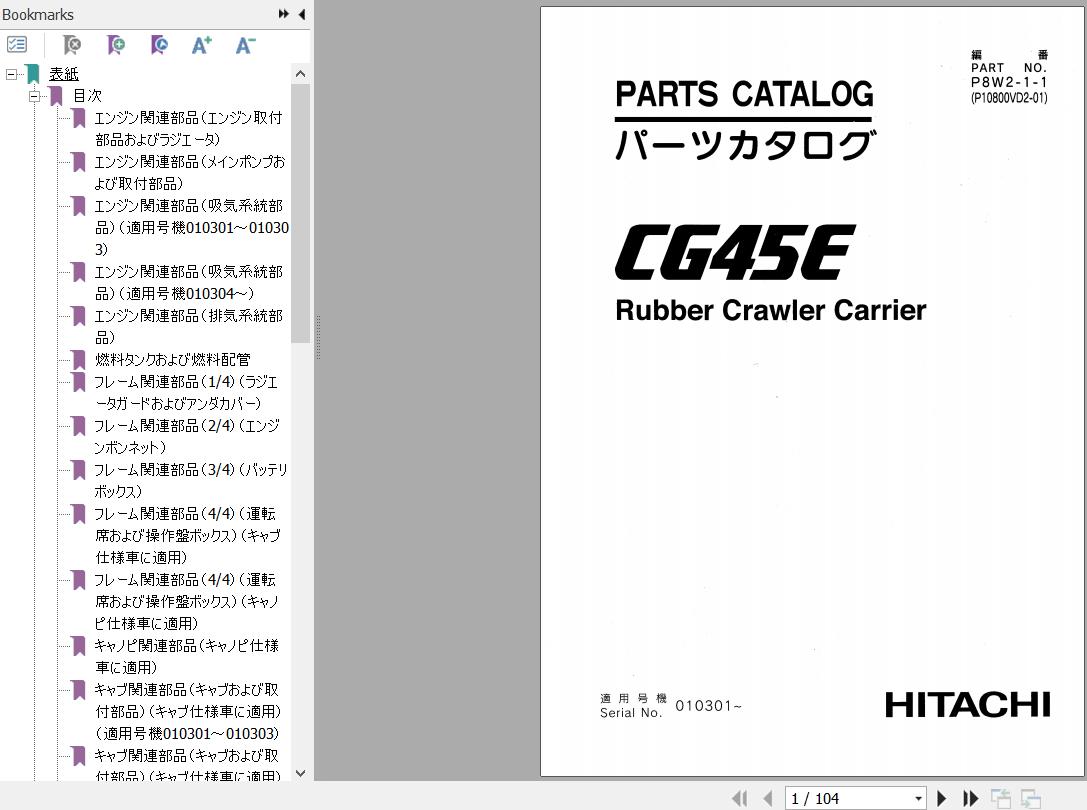The width and height of the screenshot is (1087, 810).
Task: Click the next view navigation icon
Action: click(x=1031, y=799)
